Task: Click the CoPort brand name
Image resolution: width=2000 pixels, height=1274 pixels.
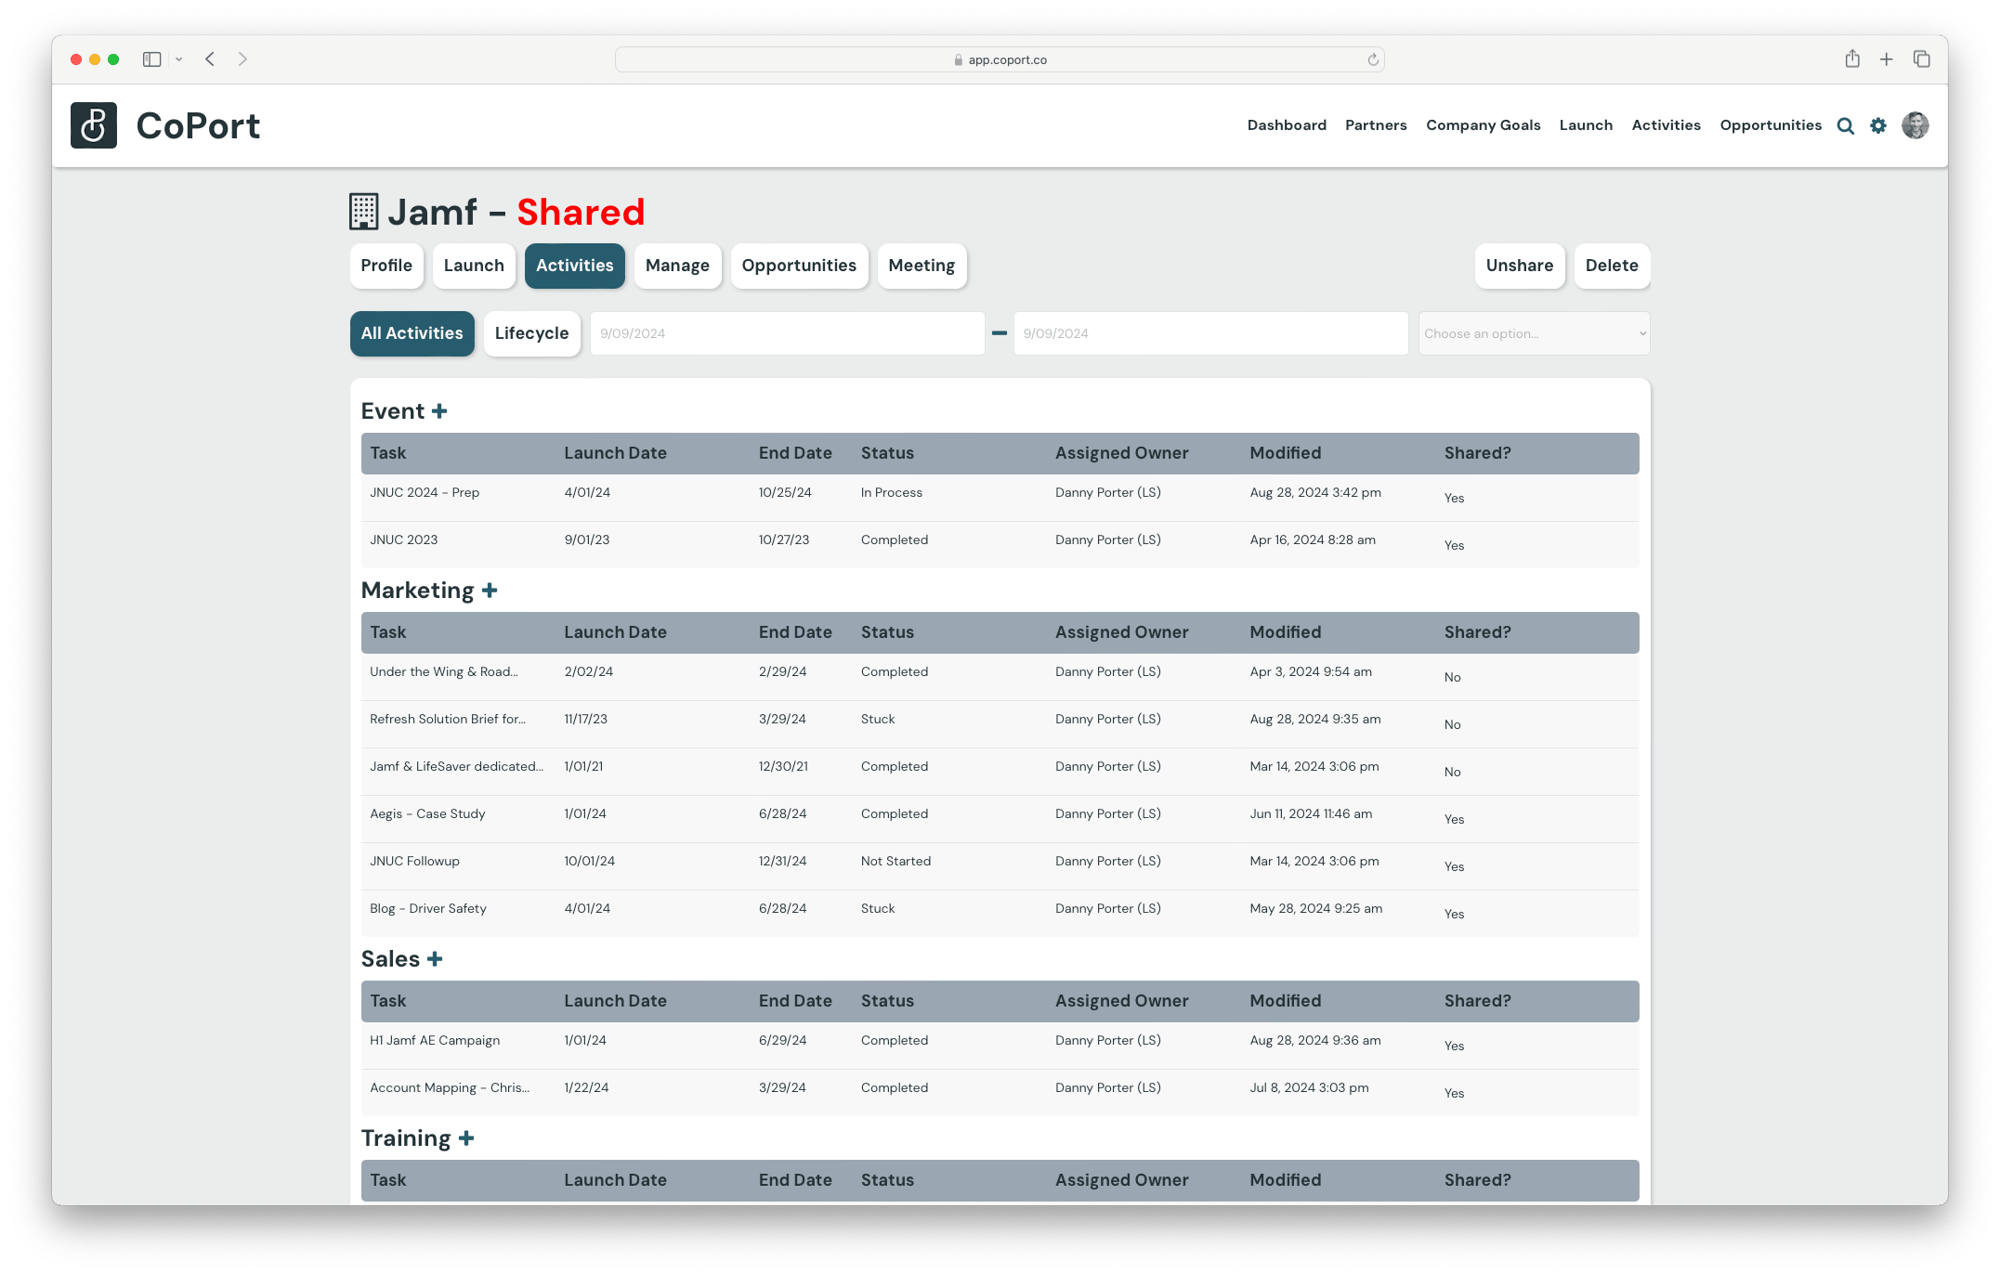Action: (x=198, y=126)
